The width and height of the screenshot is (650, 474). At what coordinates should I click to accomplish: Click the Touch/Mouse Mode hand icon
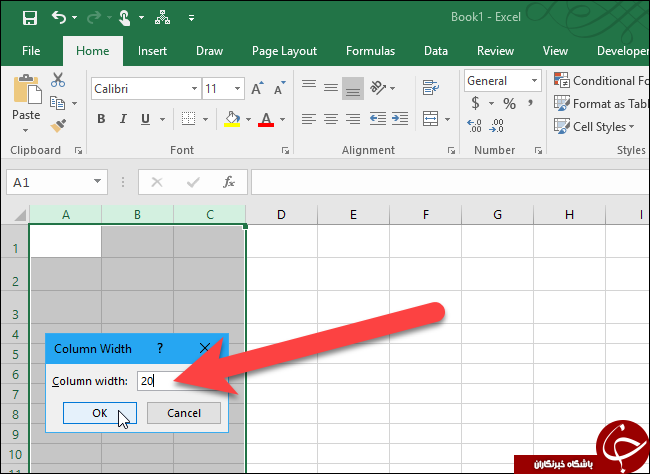[124, 18]
